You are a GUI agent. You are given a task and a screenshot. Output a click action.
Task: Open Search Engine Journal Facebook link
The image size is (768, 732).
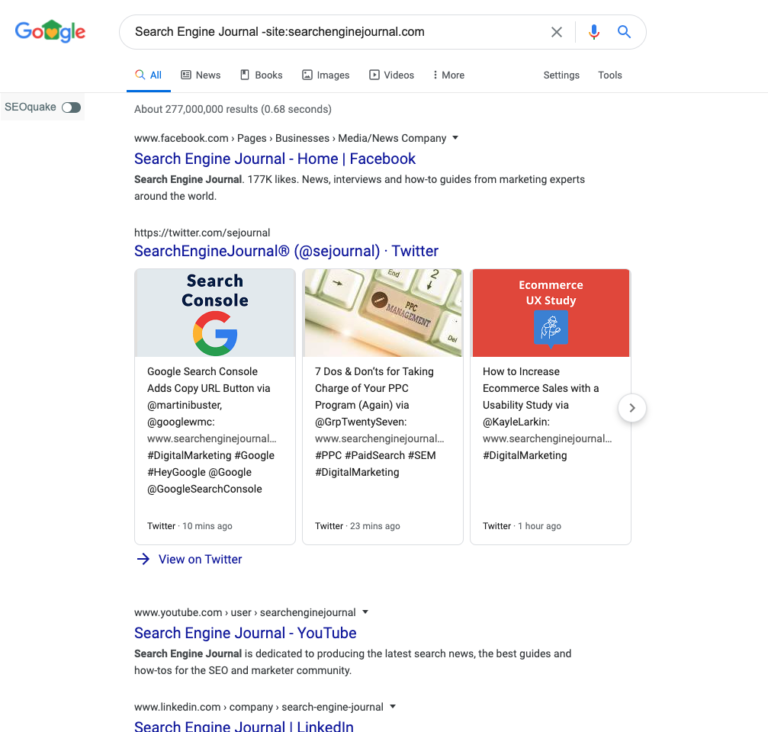tap(275, 159)
